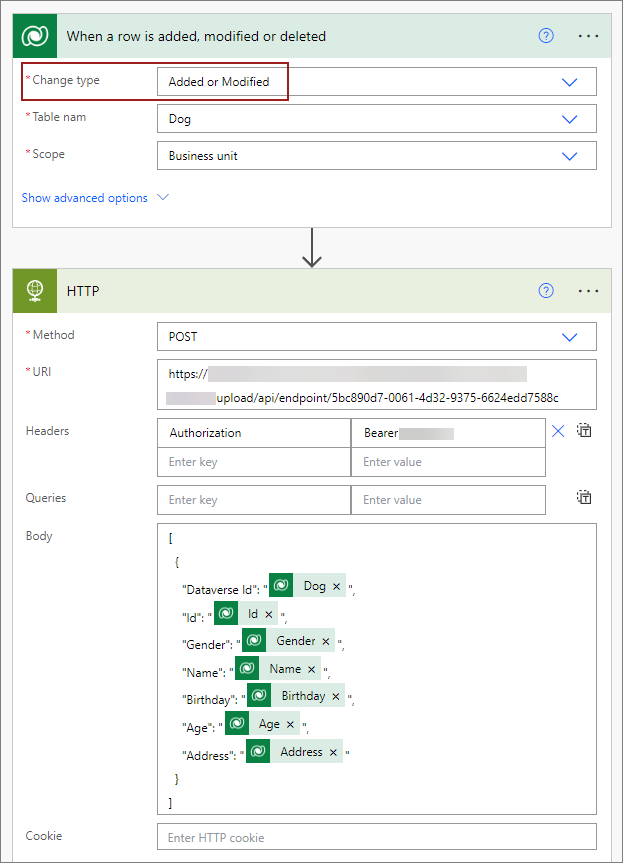Open help for the HTTP action
Viewport: 623px width, 863px height.
click(x=546, y=290)
